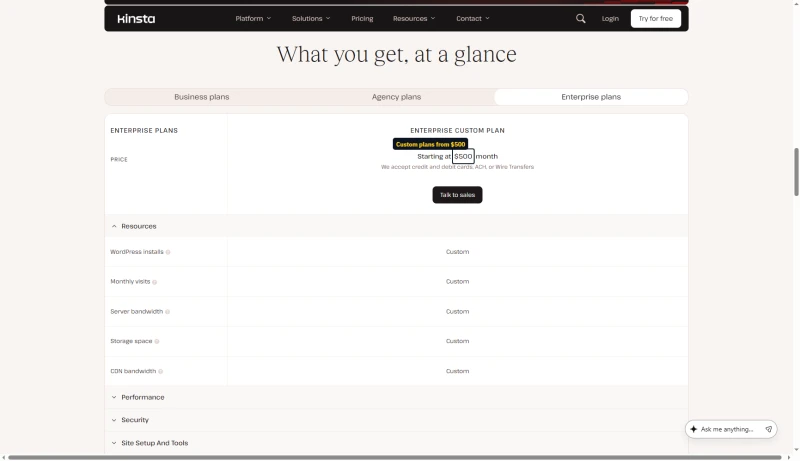This screenshot has height=461, width=800.
Task: Click the PRICE row label
Action: pos(119,160)
